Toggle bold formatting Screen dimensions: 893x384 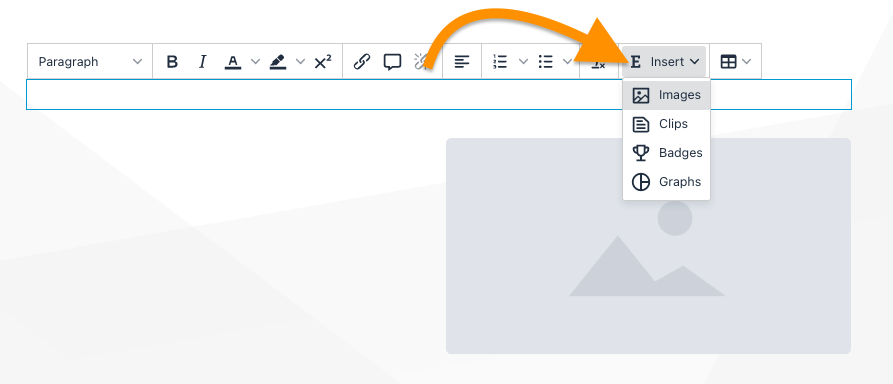172,62
